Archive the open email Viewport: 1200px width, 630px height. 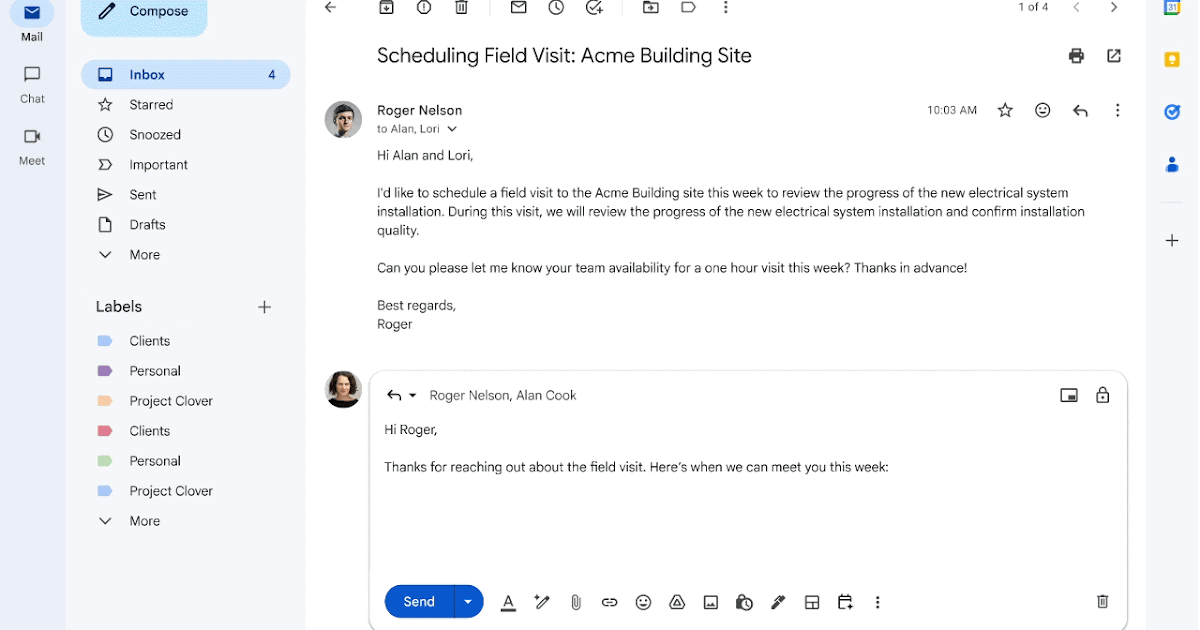click(x=387, y=8)
